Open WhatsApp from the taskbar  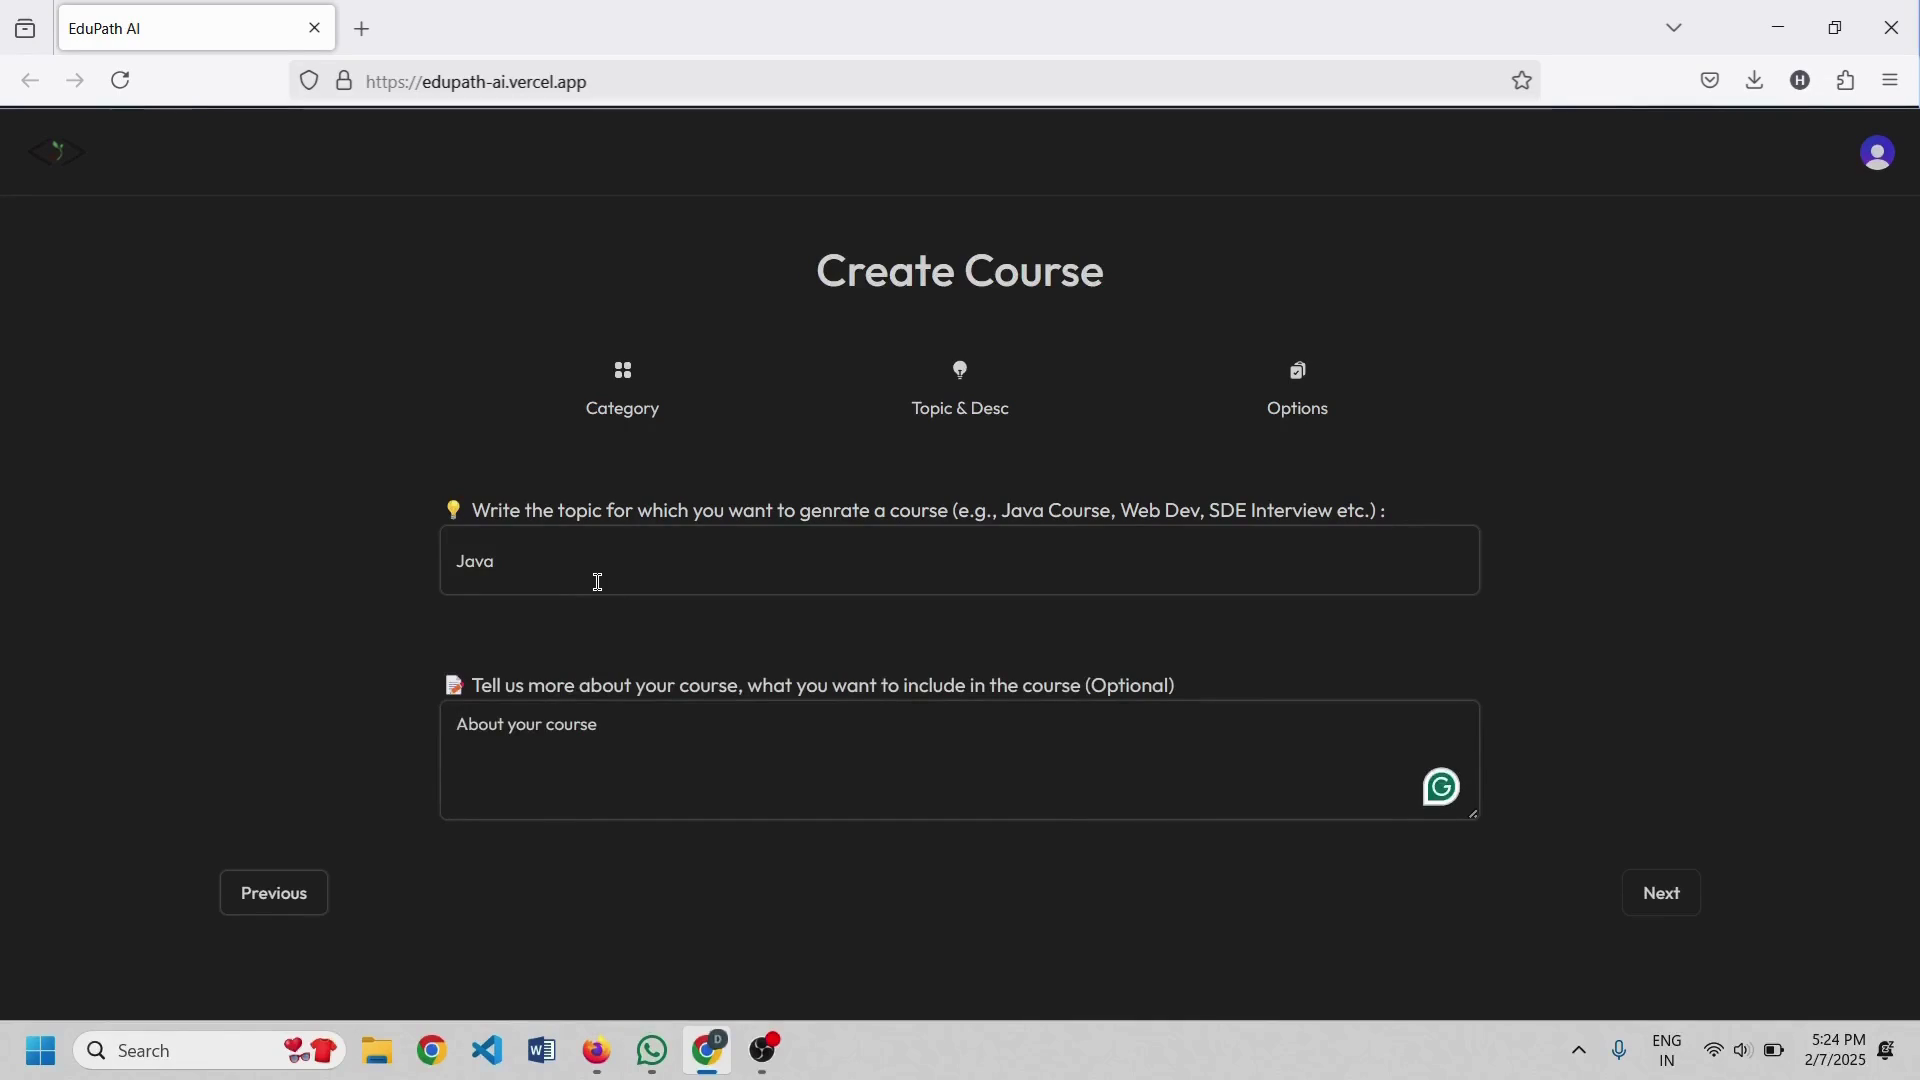(652, 1051)
